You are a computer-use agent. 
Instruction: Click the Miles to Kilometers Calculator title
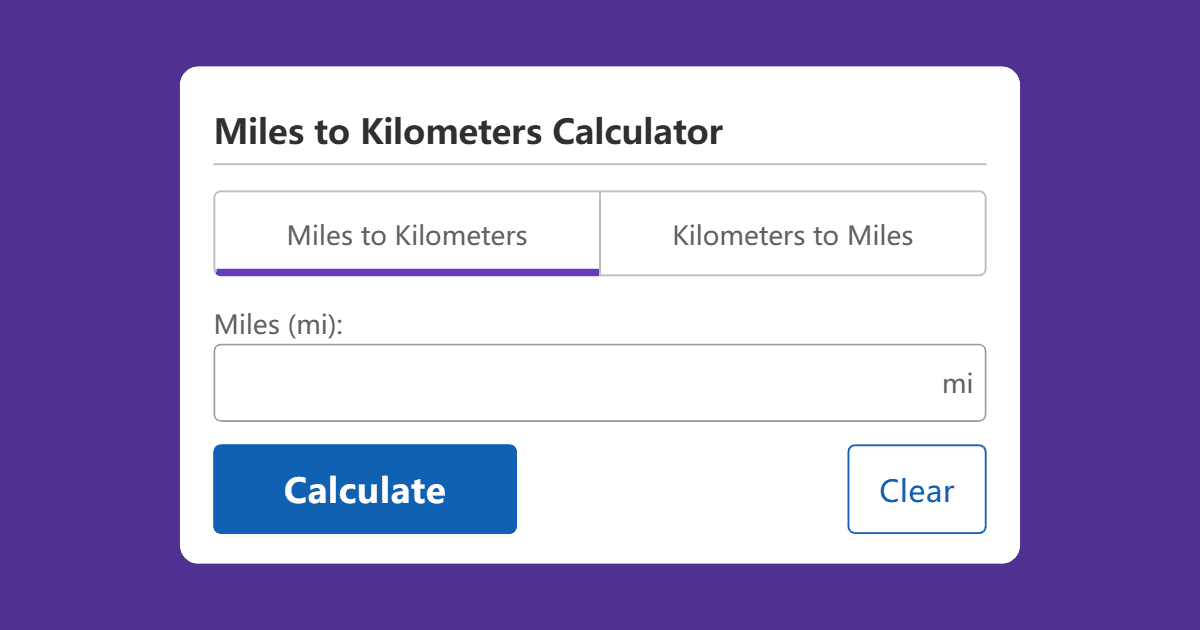(x=468, y=131)
